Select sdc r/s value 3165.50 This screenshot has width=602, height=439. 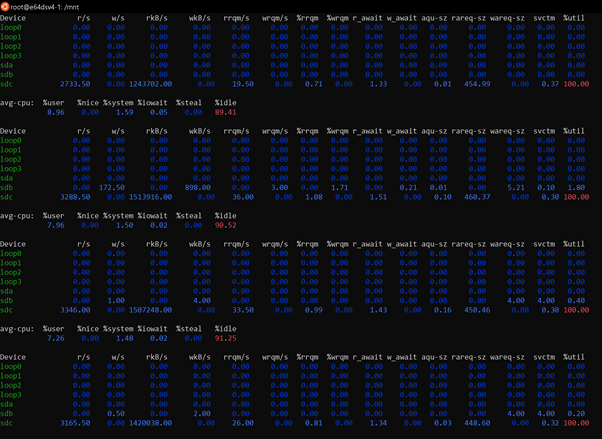click(x=75, y=423)
